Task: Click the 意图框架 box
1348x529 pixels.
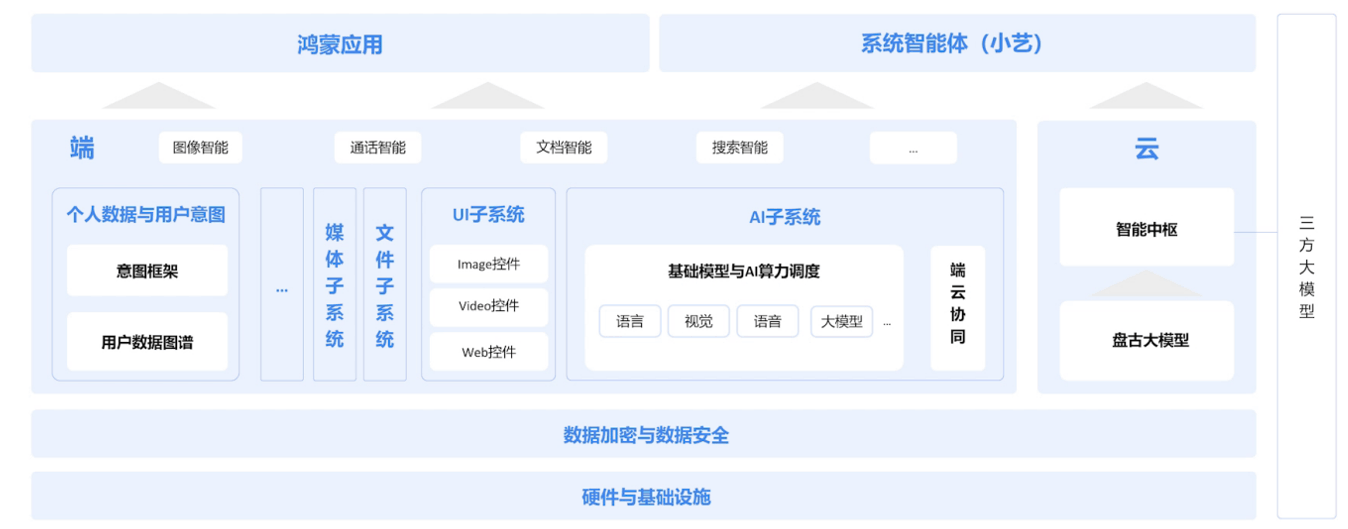Action: (147, 271)
